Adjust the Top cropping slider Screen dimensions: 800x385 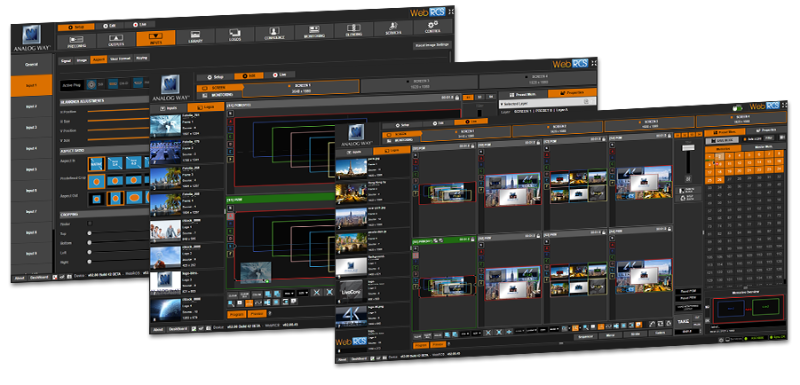pyautogui.click(x=118, y=233)
